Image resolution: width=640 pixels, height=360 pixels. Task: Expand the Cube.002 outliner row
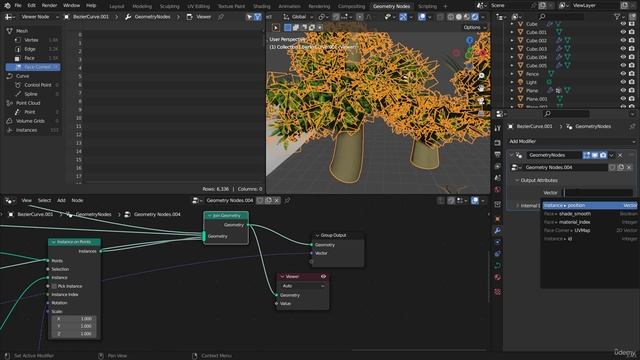(x=512, y=41)
